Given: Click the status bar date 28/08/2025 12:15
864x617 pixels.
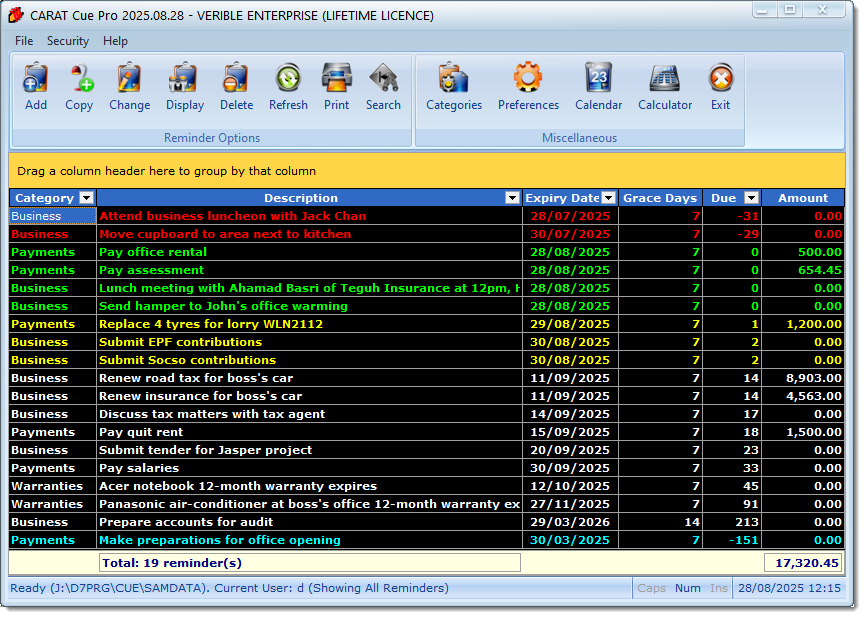Looking at the screenshot, I should tap(789, 588).
